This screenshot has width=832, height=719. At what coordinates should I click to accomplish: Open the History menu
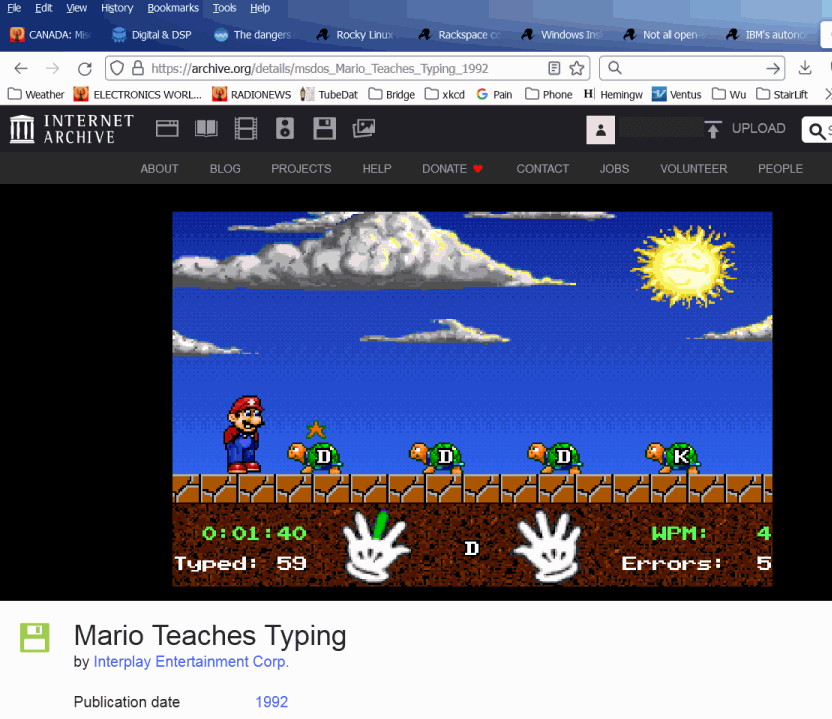pos(117,8)
